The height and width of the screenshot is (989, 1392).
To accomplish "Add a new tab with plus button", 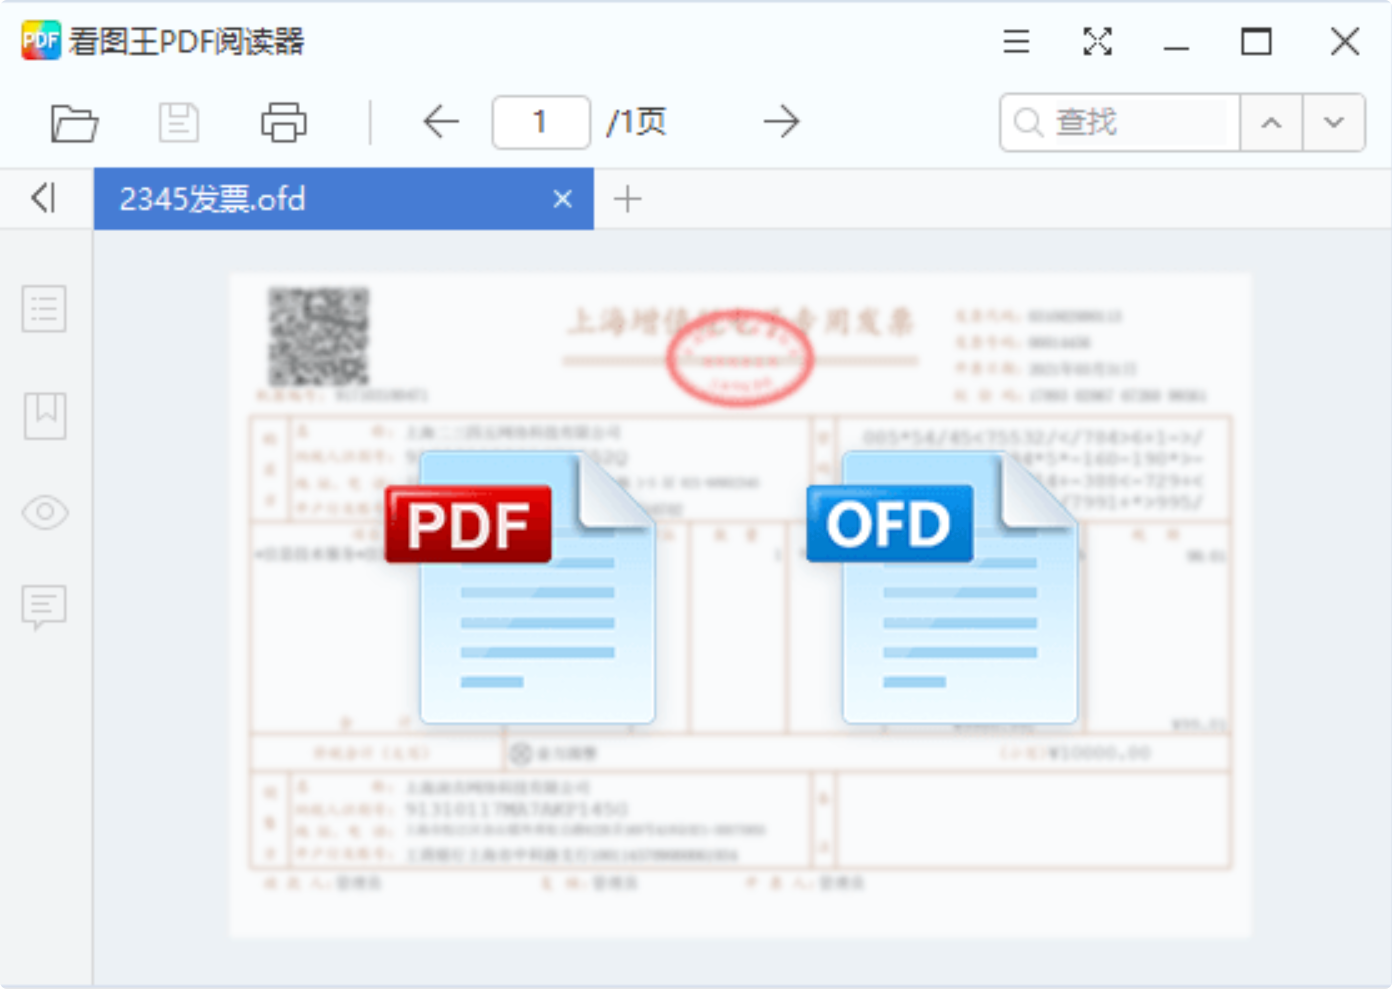I will (627, 199).
